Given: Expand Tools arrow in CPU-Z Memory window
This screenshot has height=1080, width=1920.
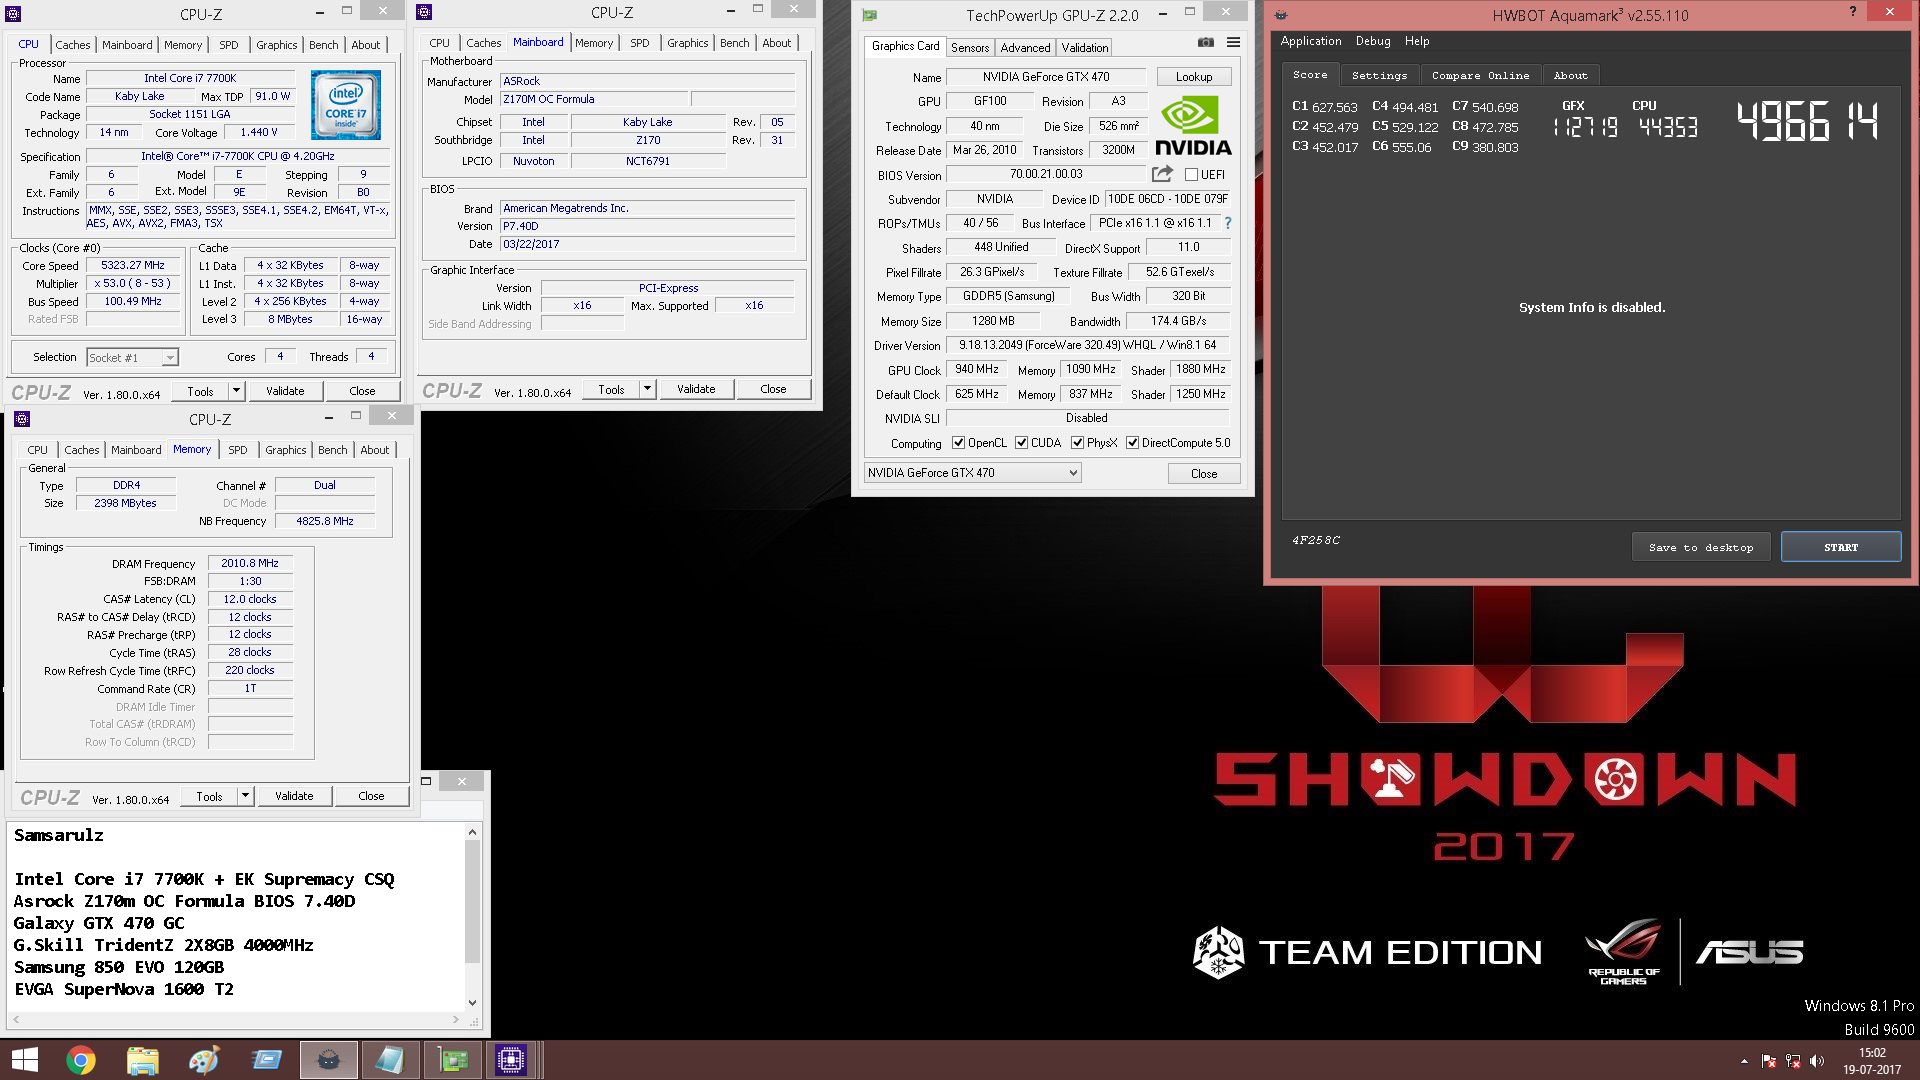Looking at the screenshot, I should click(x=246, y=796).
